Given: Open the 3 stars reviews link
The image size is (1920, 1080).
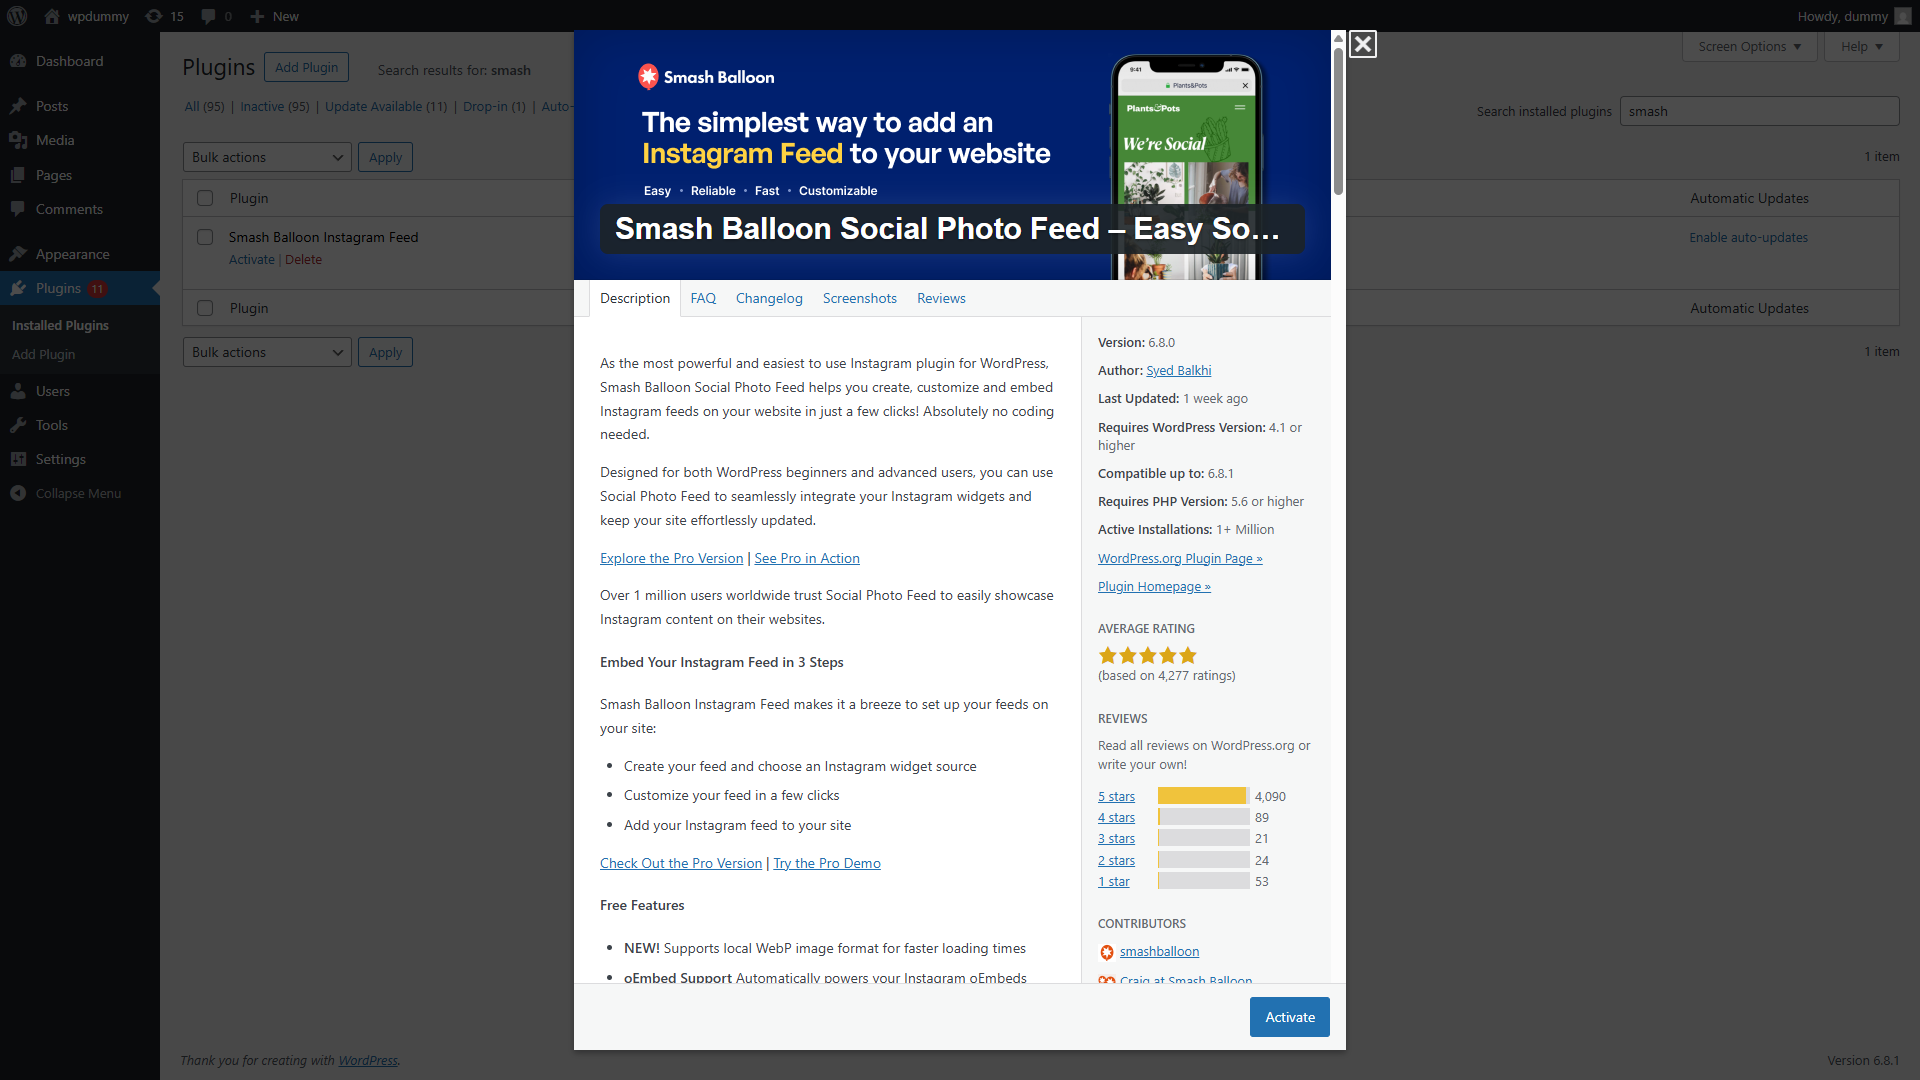Looking at the screenshot, I should click(x=1116, y=838).
